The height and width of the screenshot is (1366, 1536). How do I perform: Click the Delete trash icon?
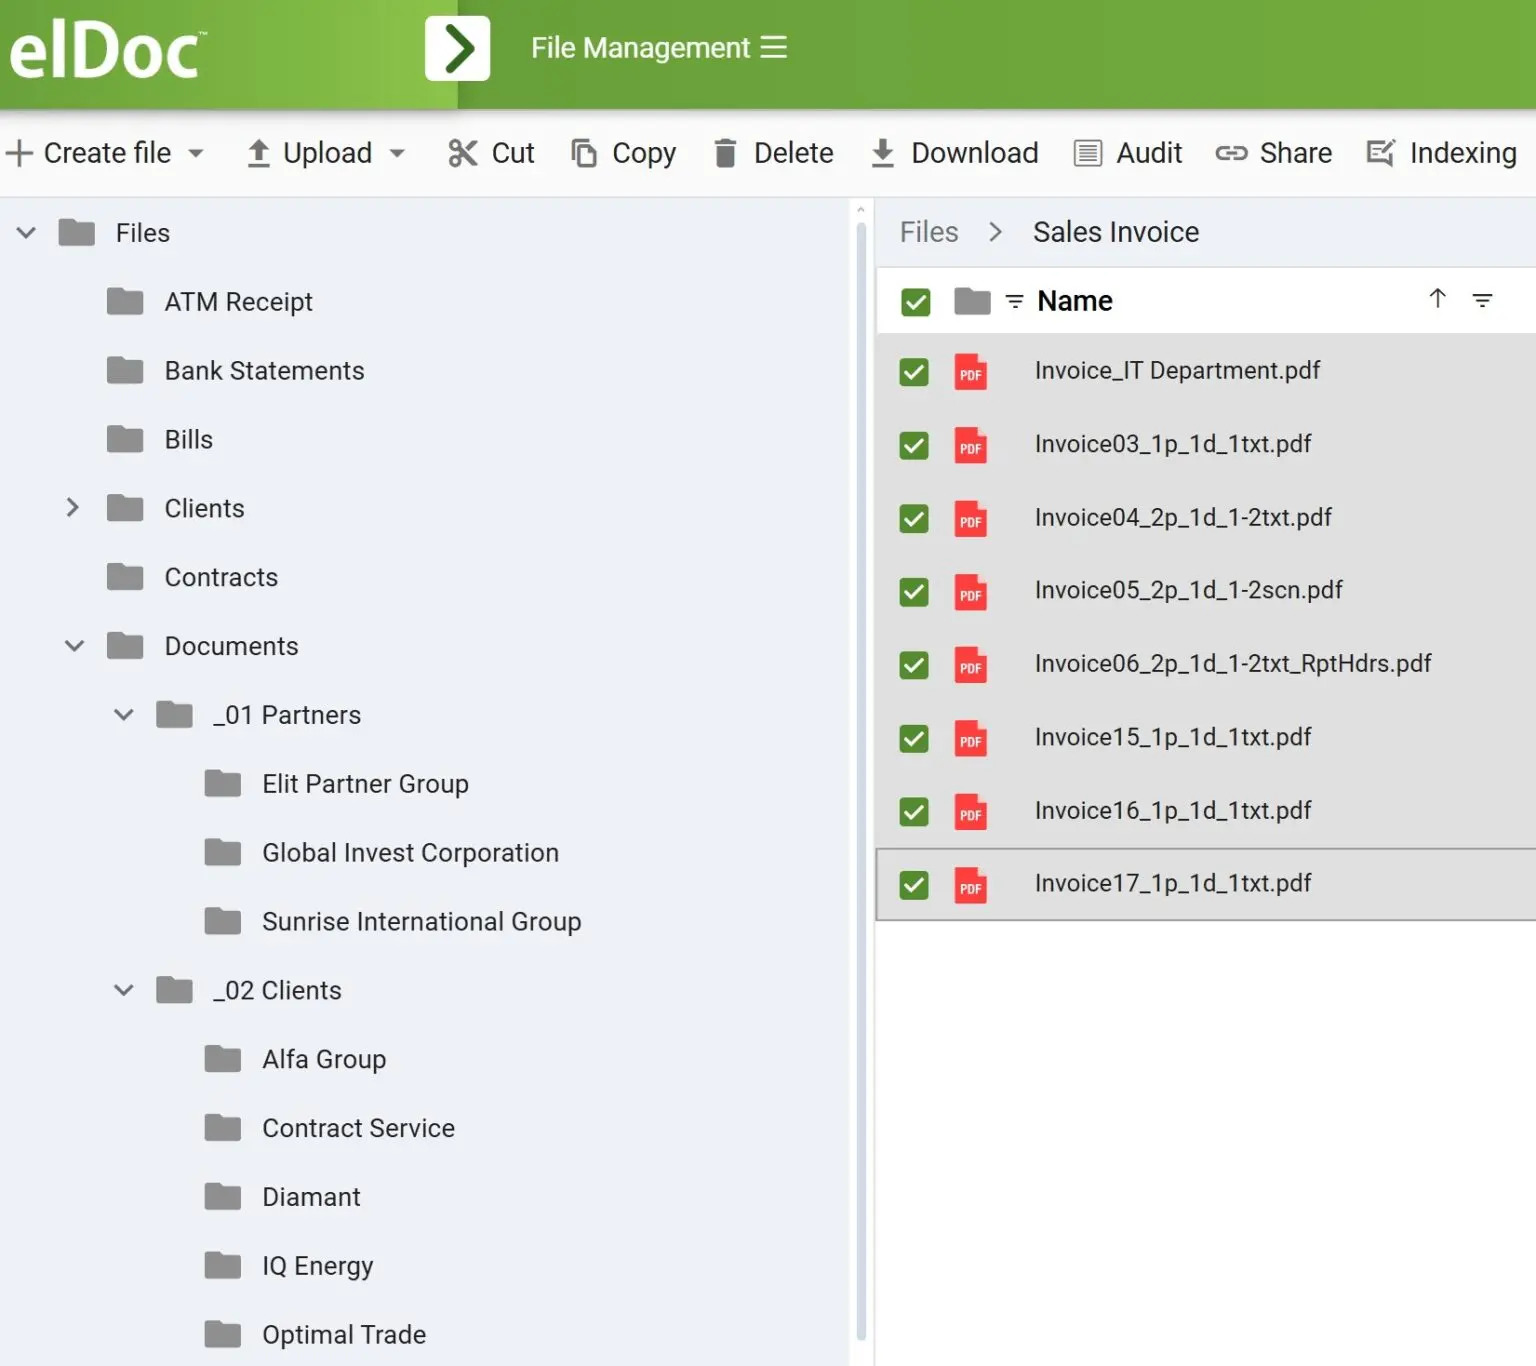(x=725, y=153)
